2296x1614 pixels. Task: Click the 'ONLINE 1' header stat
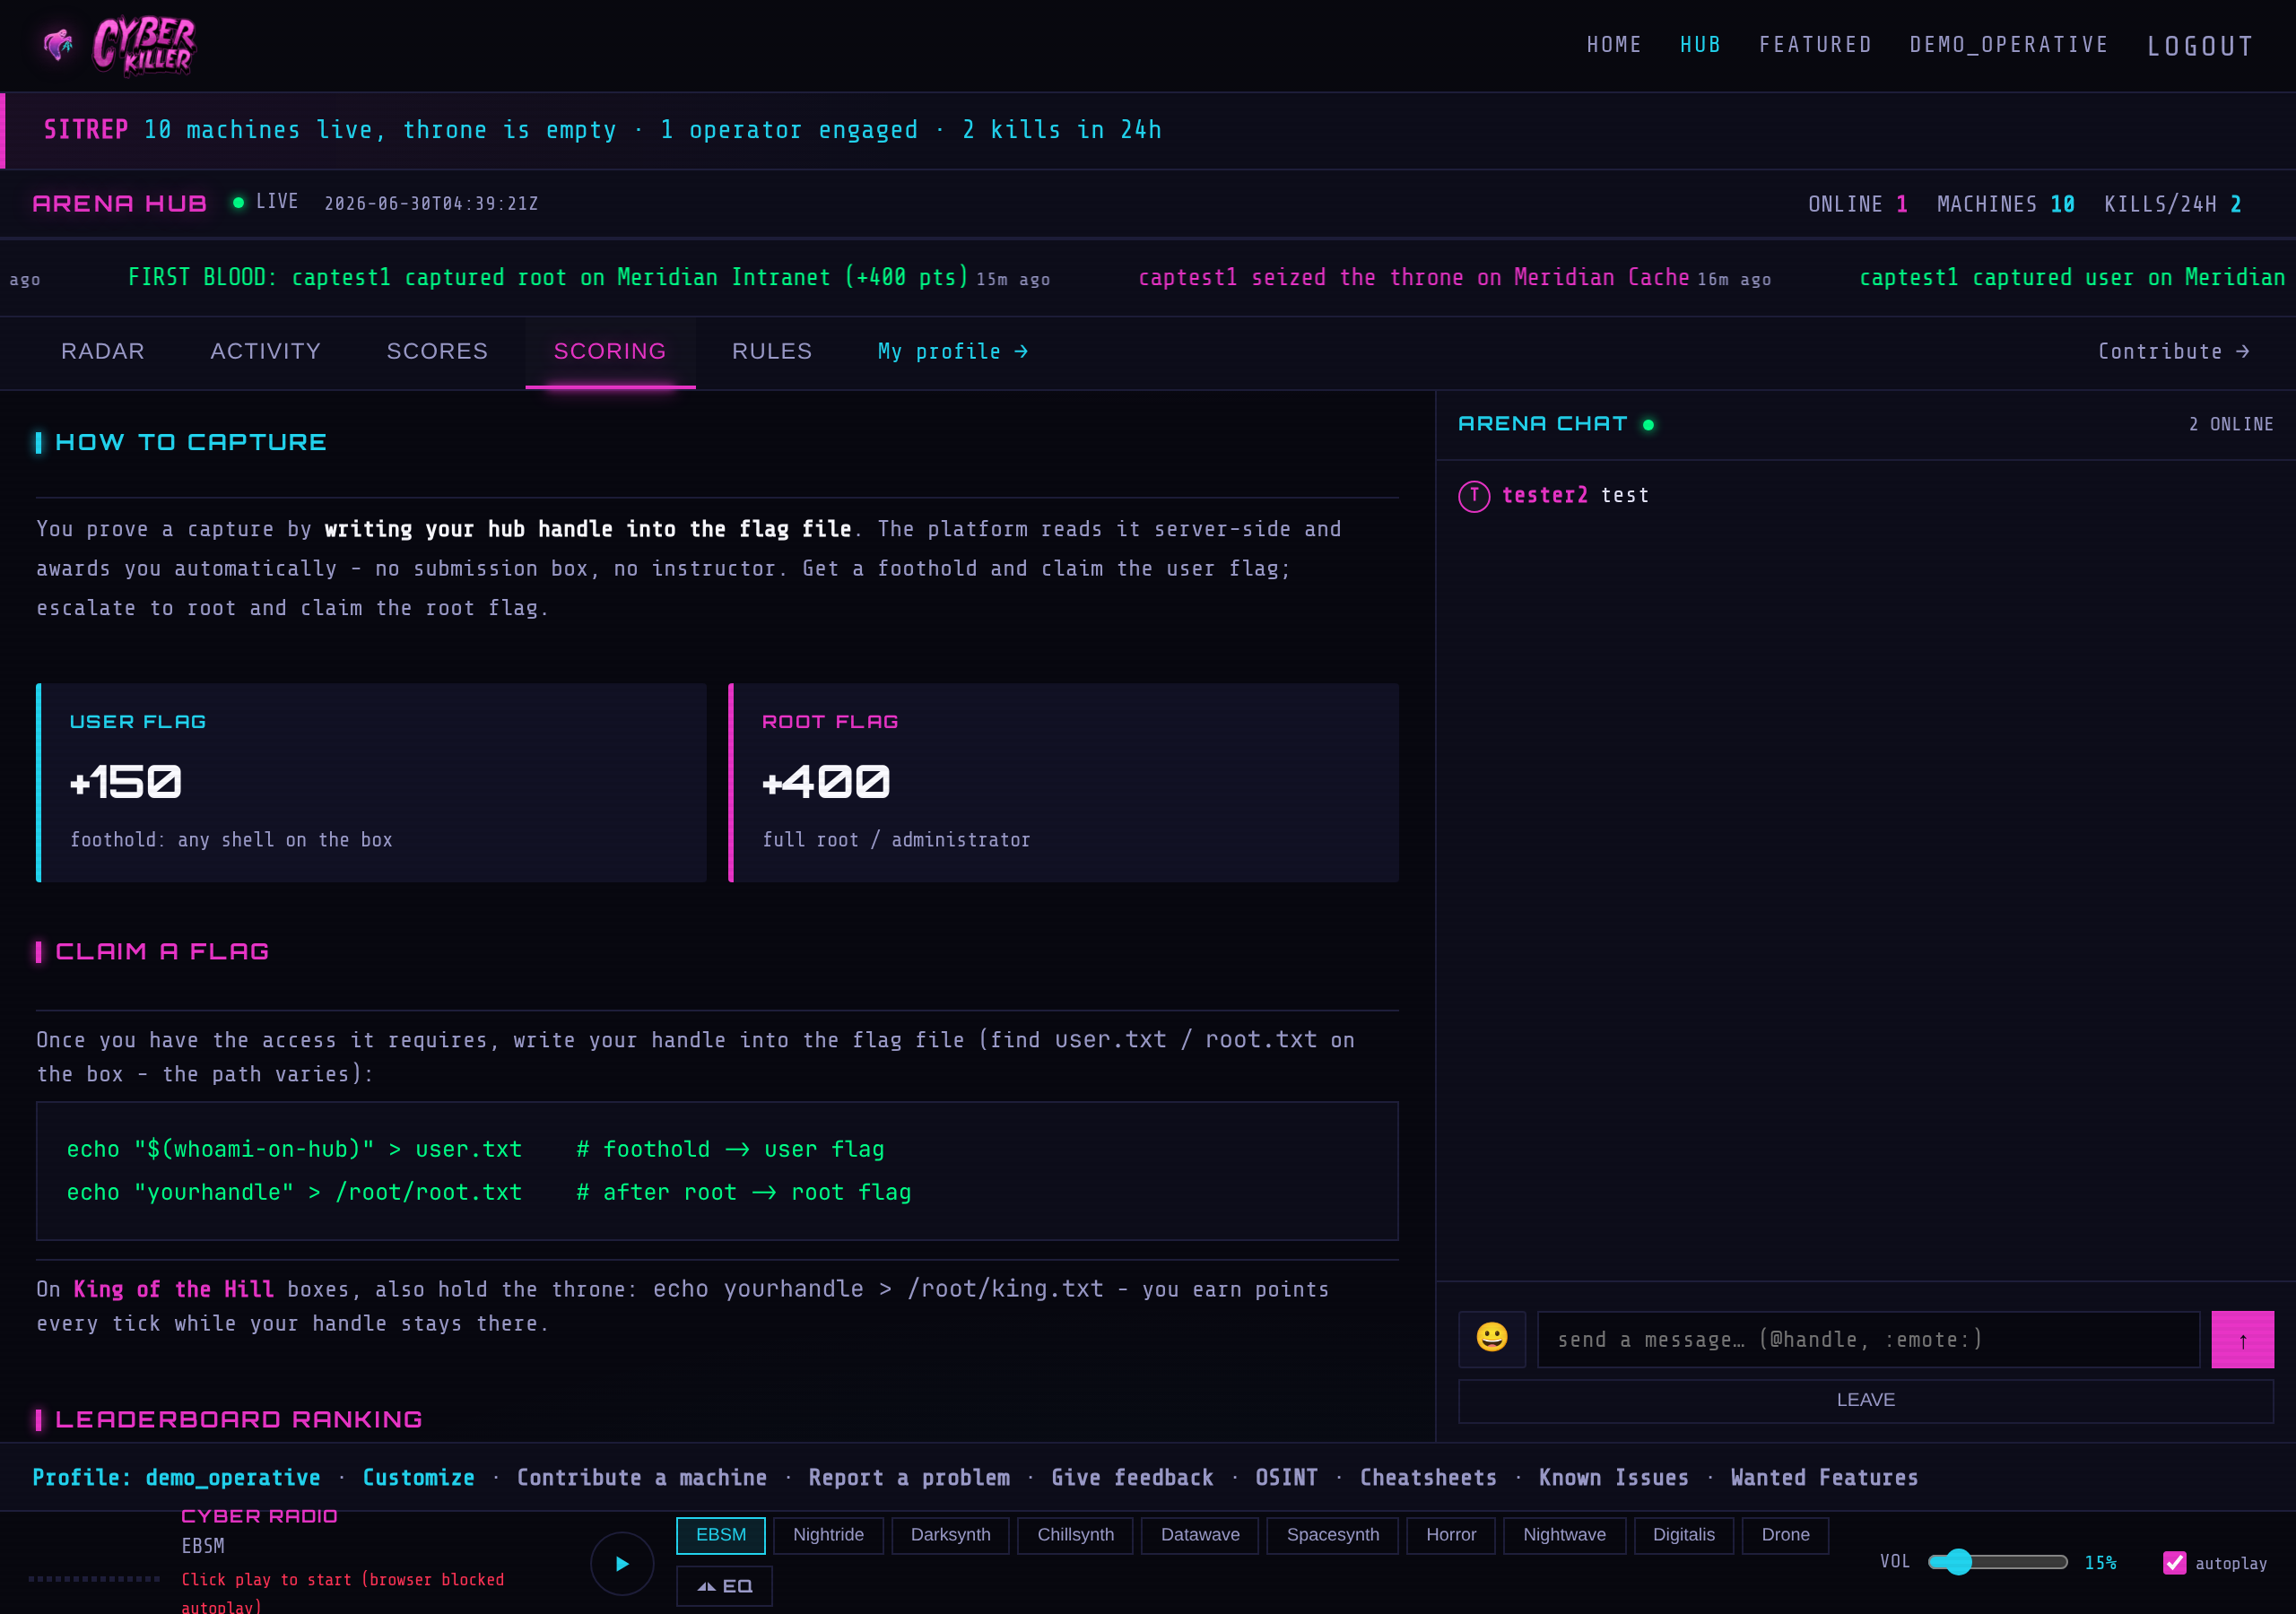(x=1857, y=204)
